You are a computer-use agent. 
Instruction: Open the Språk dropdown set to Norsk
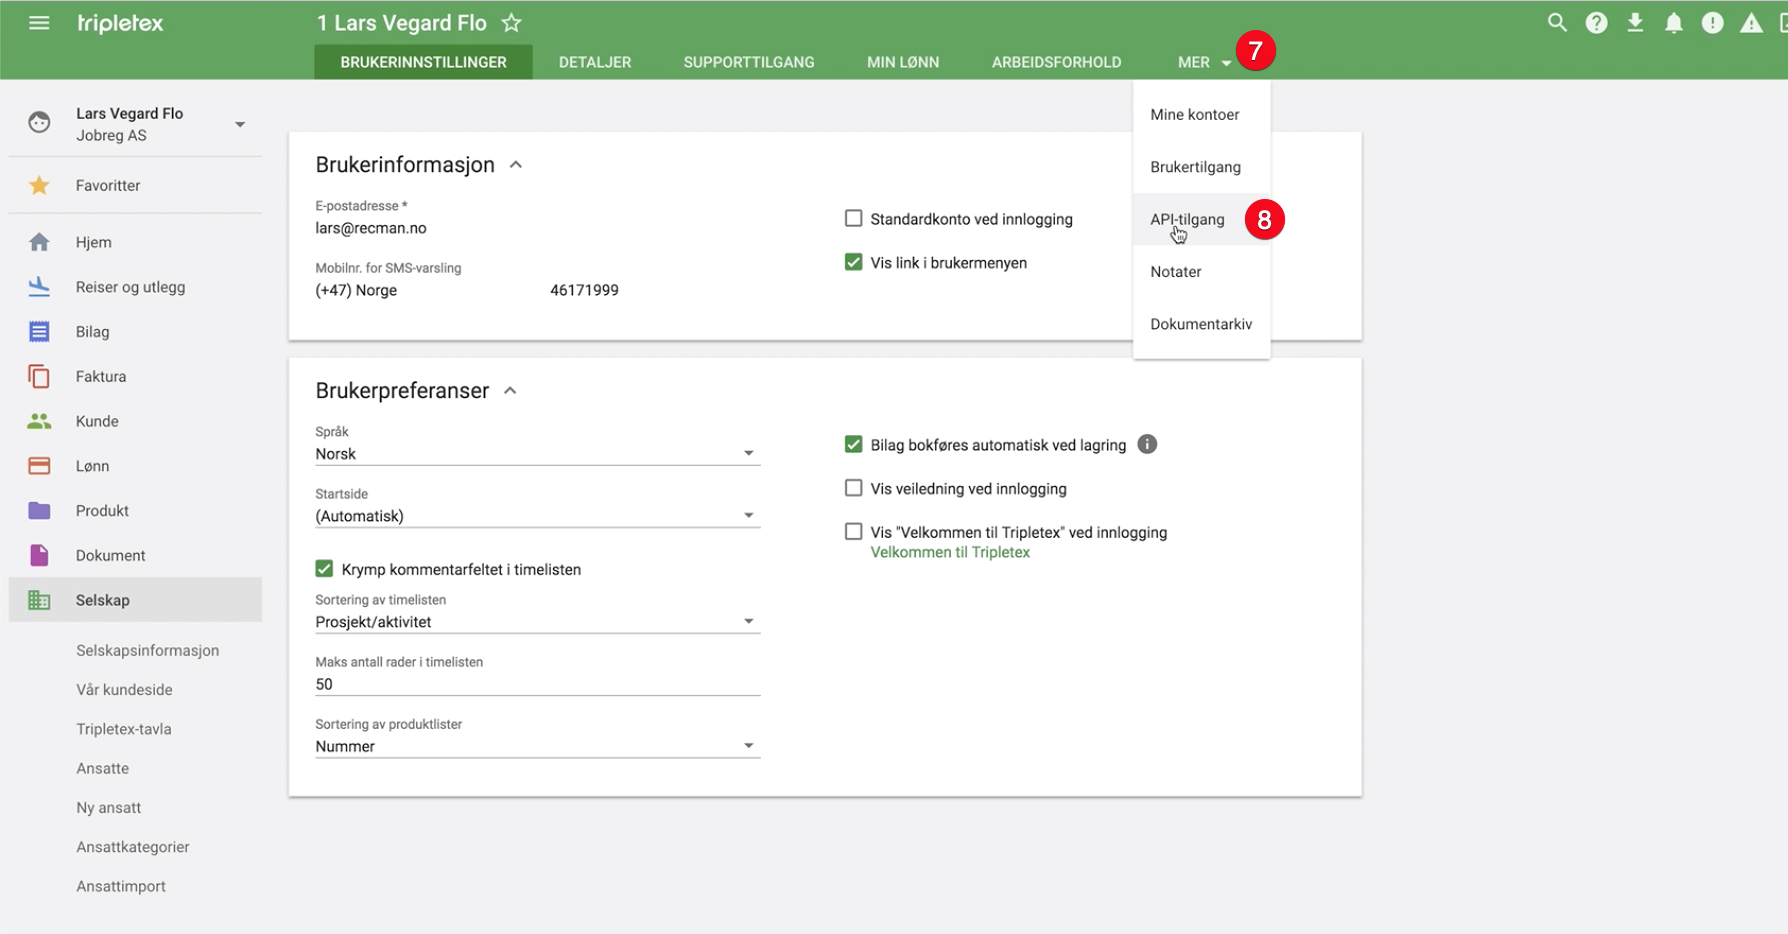click(x=537, y=454)
